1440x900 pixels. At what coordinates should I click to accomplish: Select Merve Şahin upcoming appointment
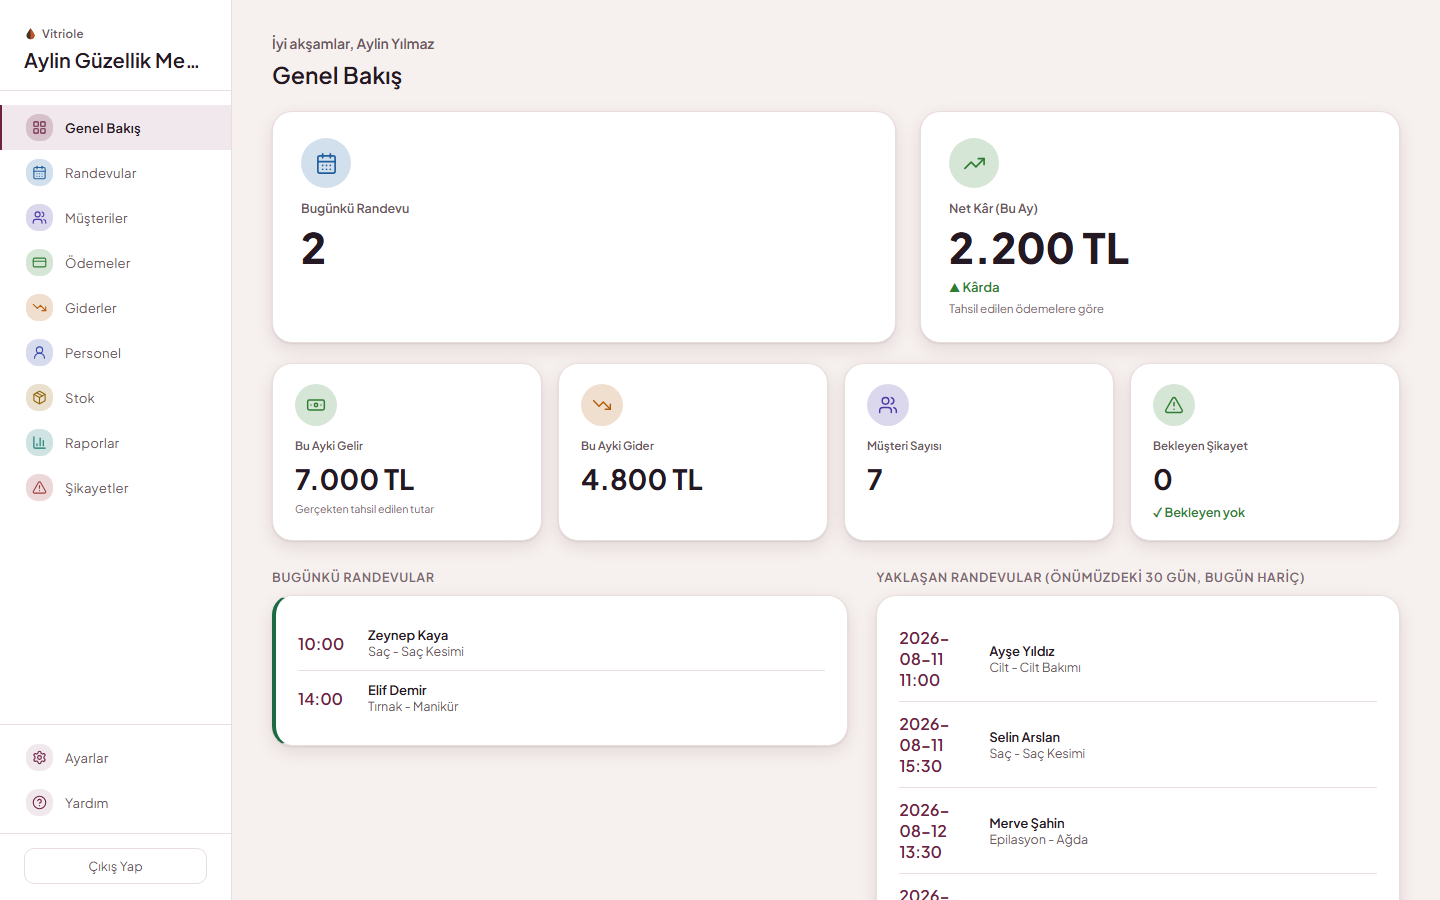tap(1138, 831)
